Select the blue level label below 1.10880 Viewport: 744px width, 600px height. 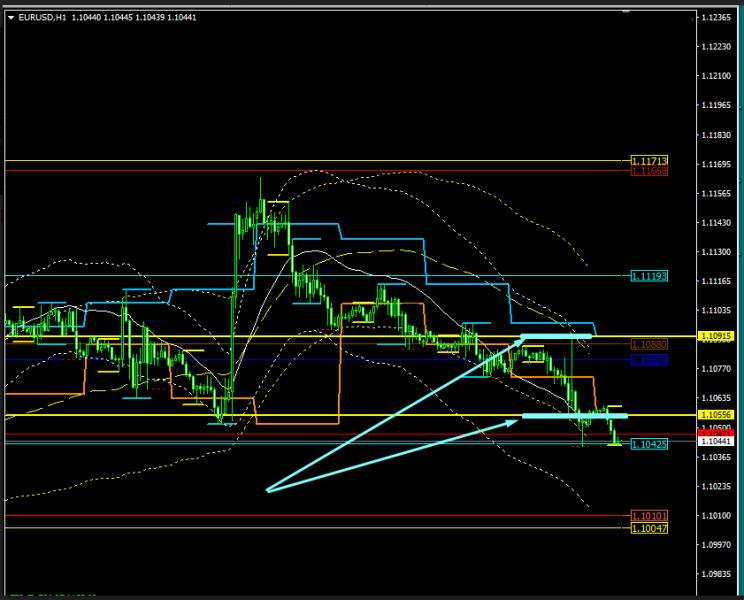pos(649,359)
